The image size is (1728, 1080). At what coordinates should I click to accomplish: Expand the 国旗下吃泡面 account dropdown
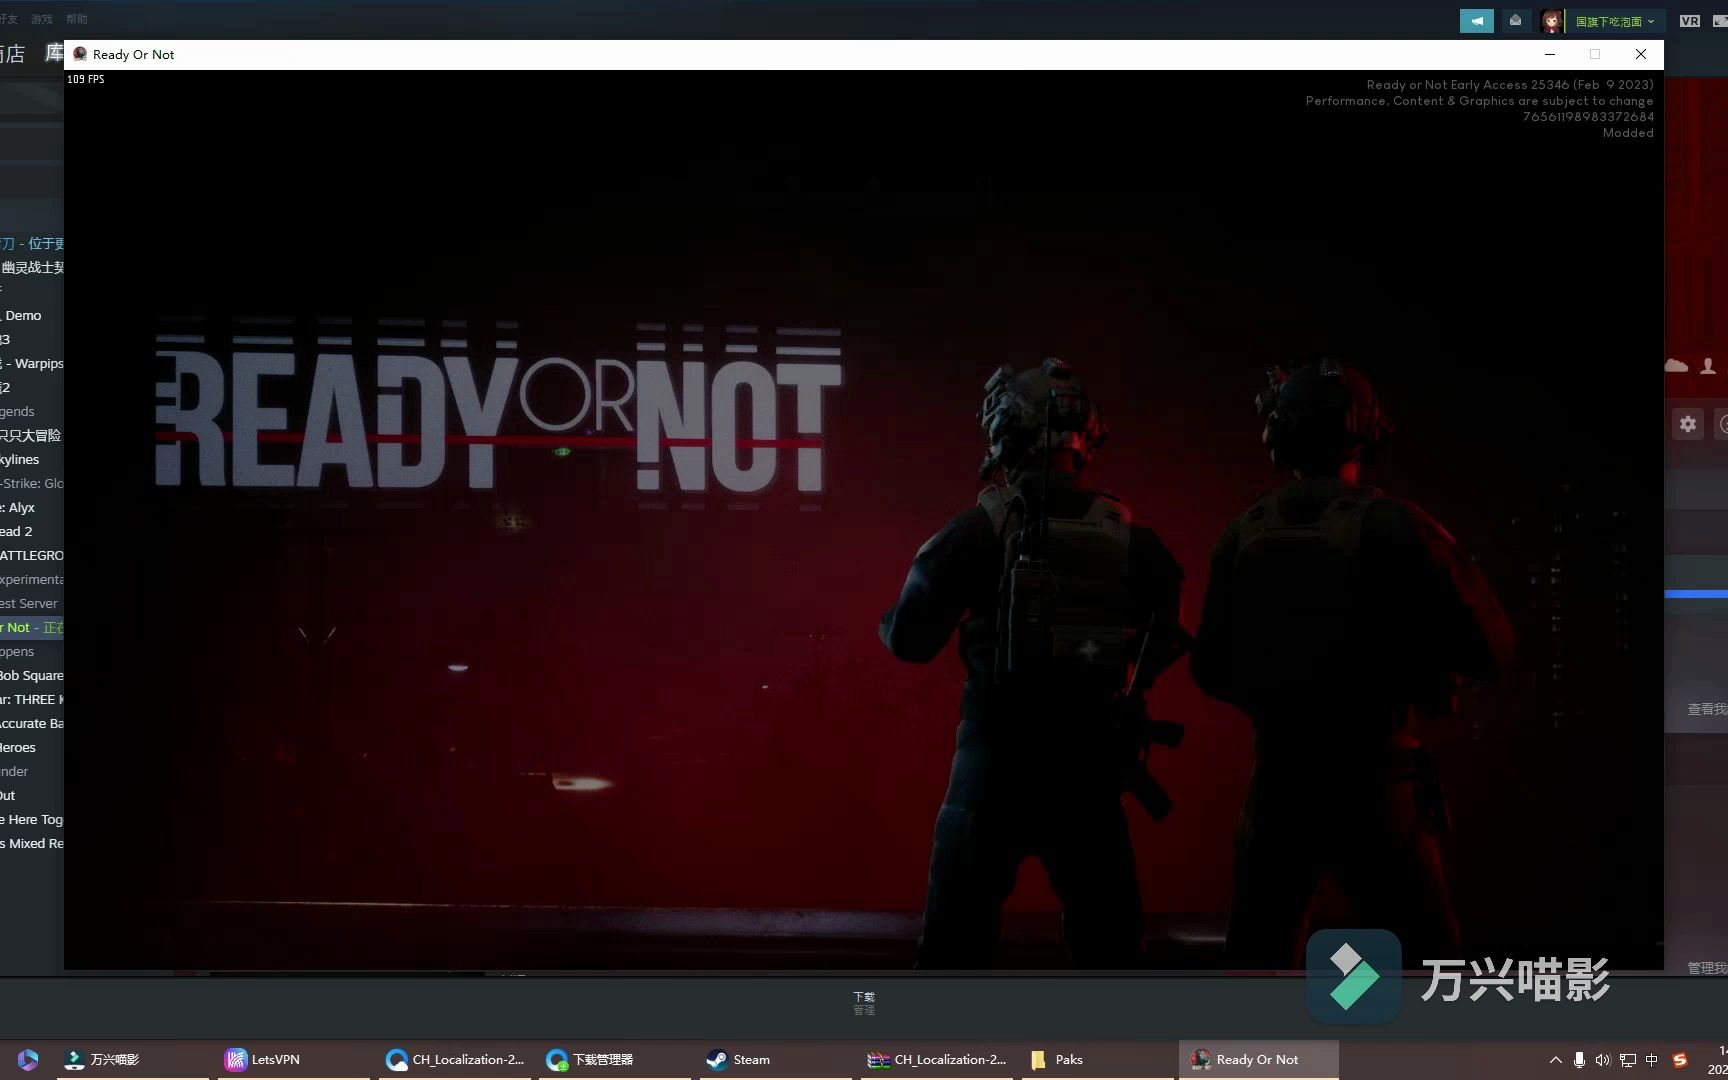click(x=1614, y=21)
